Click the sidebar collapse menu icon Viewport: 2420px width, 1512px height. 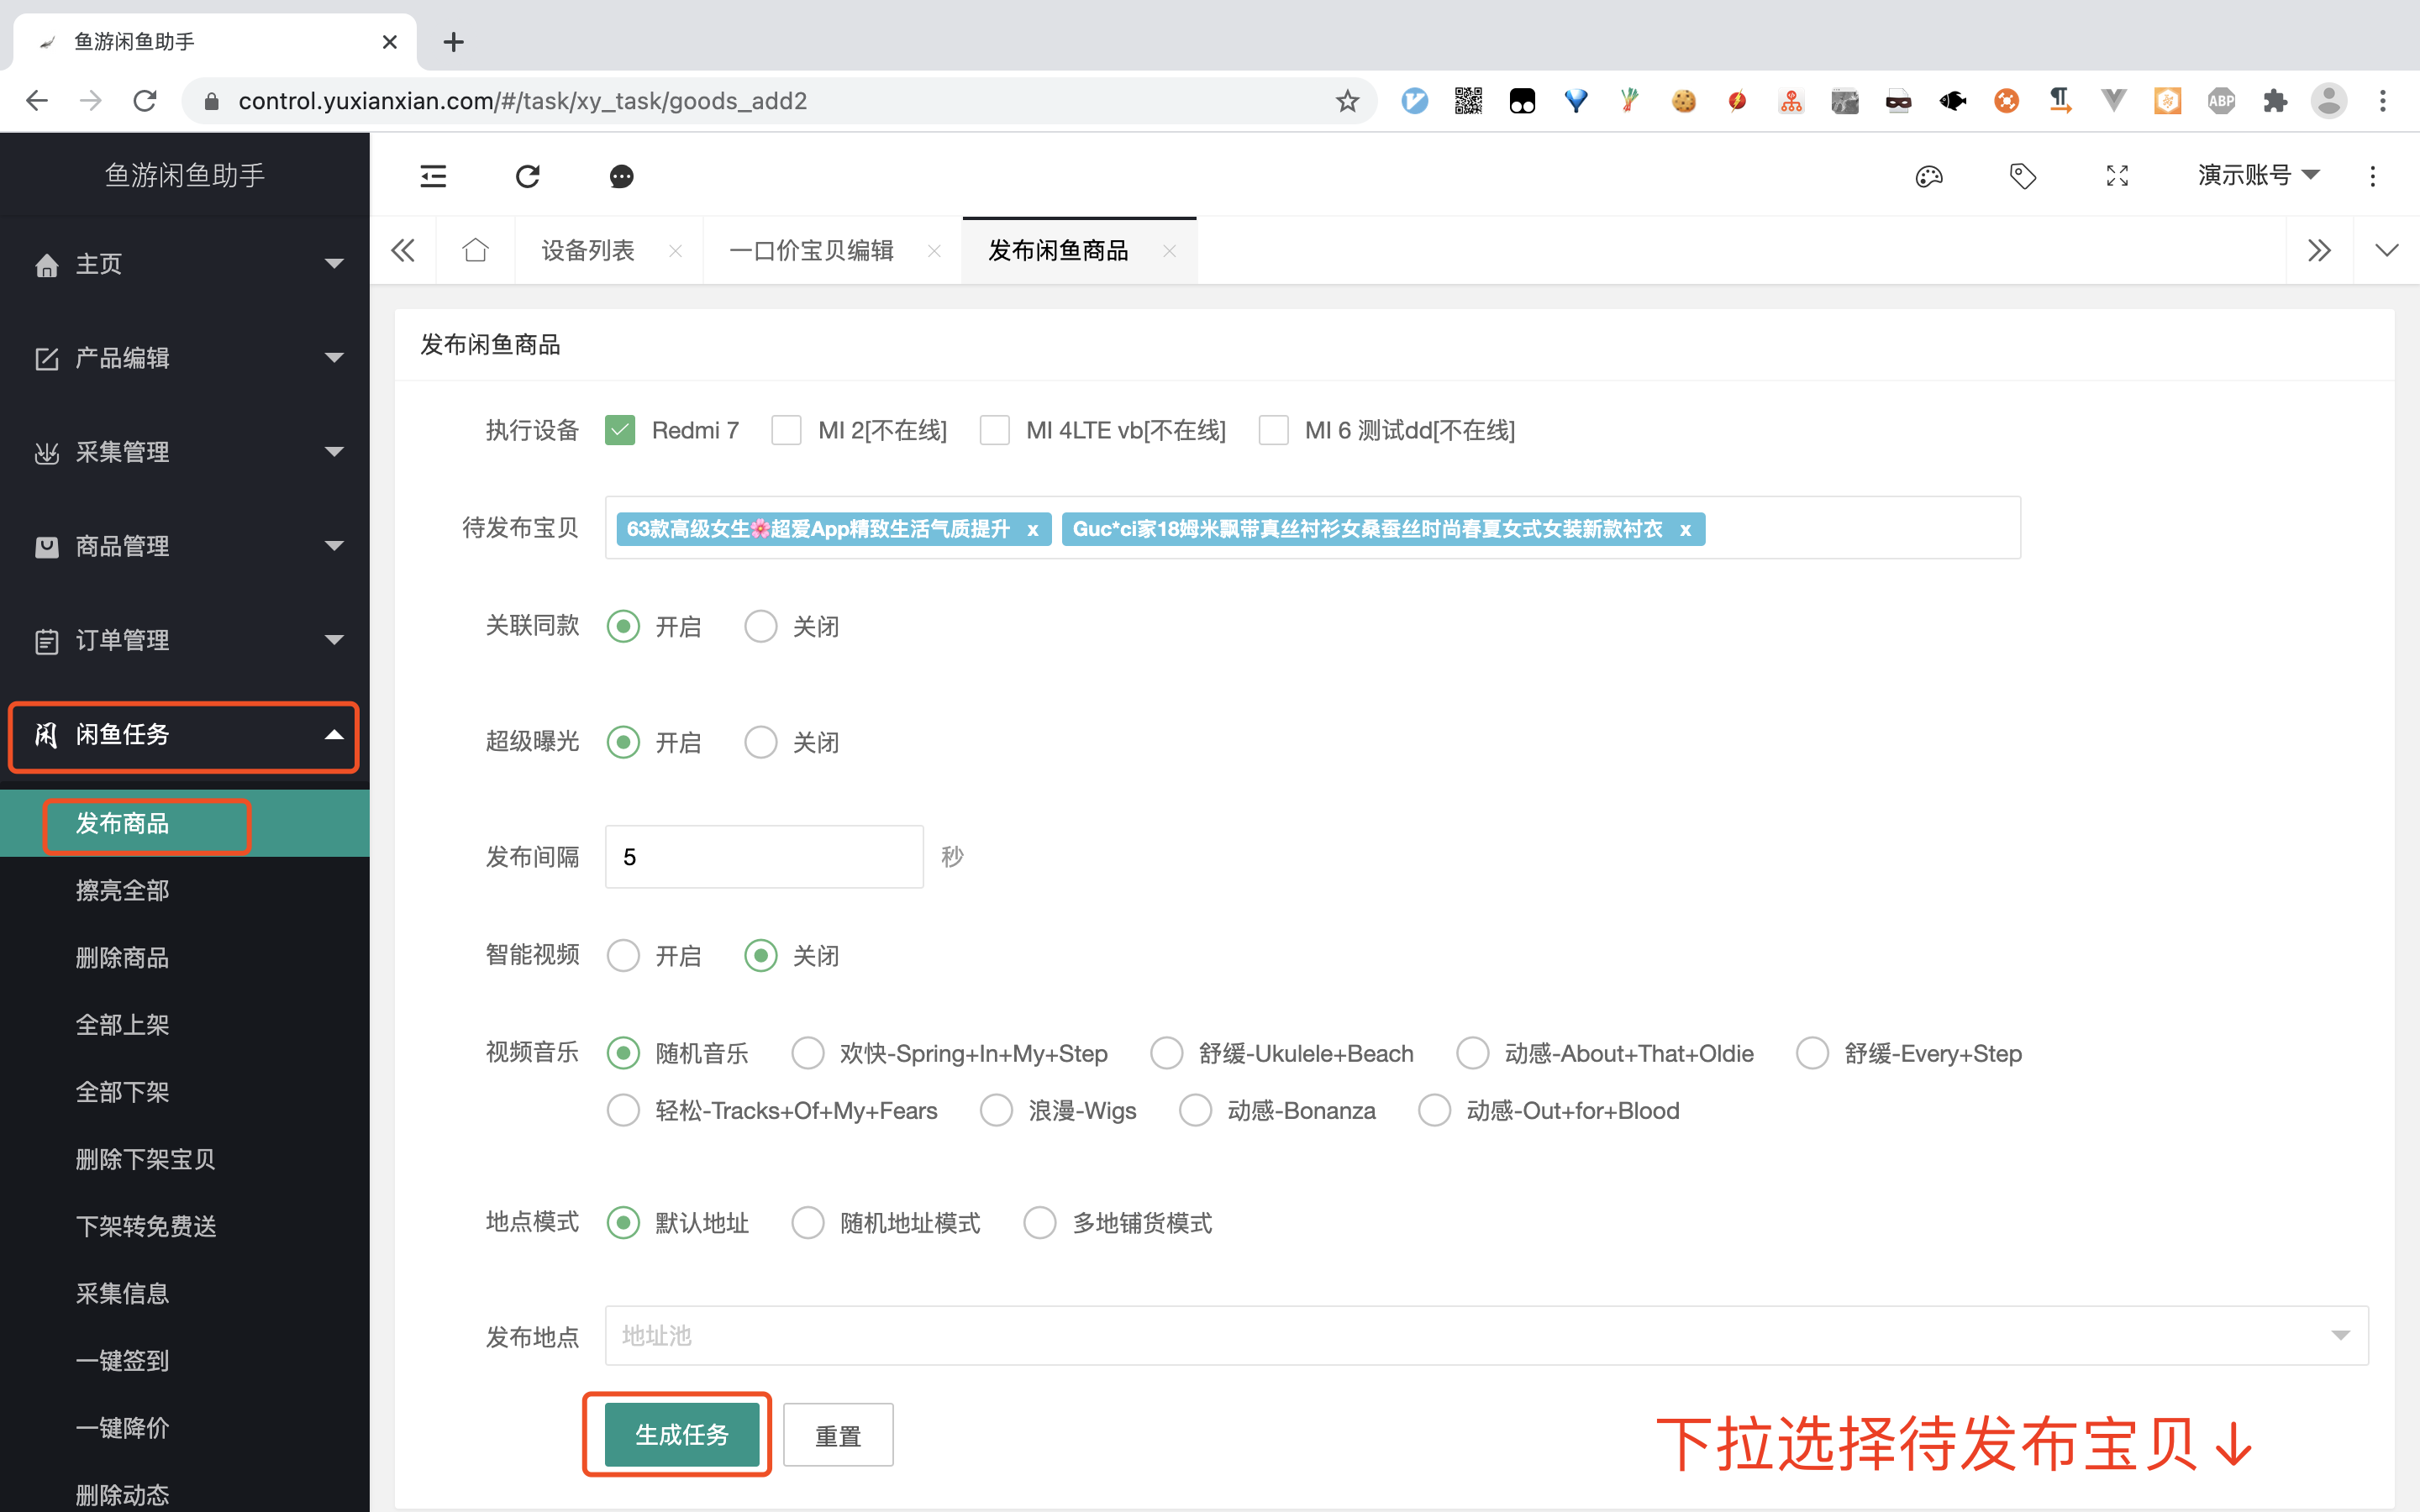433,176
